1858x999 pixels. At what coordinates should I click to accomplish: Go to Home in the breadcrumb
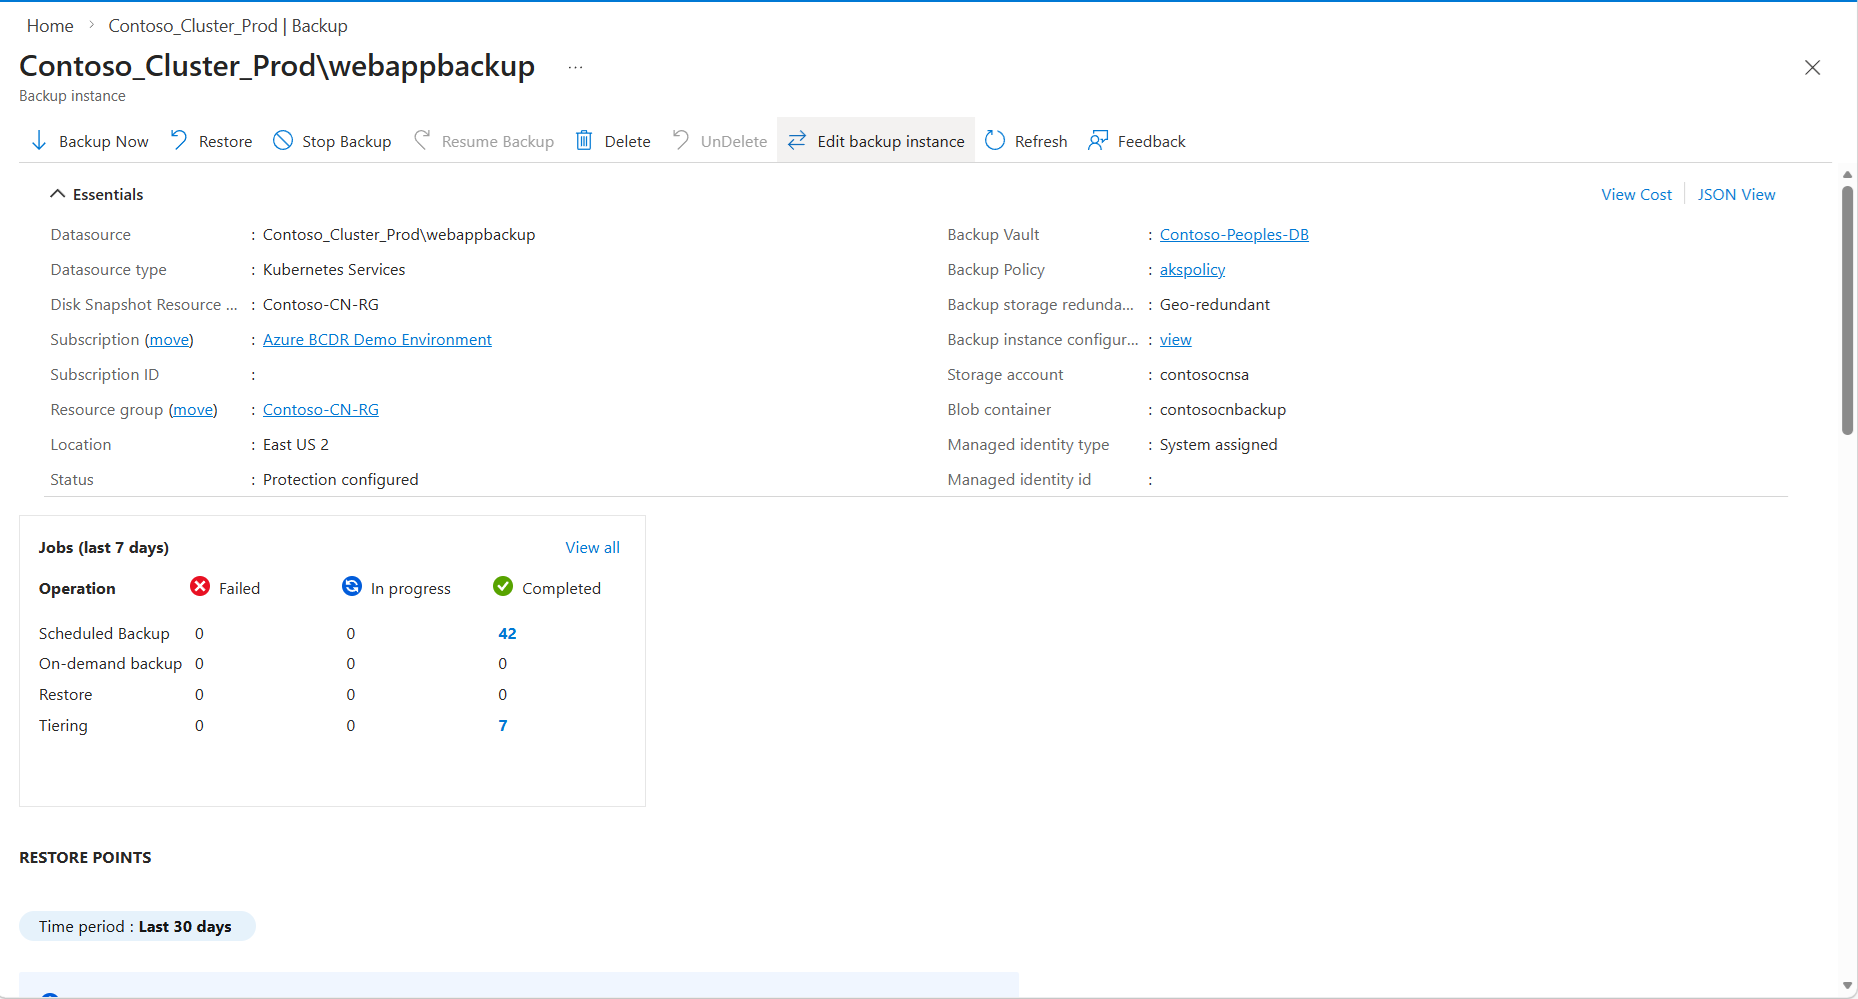tap(50, 26)
